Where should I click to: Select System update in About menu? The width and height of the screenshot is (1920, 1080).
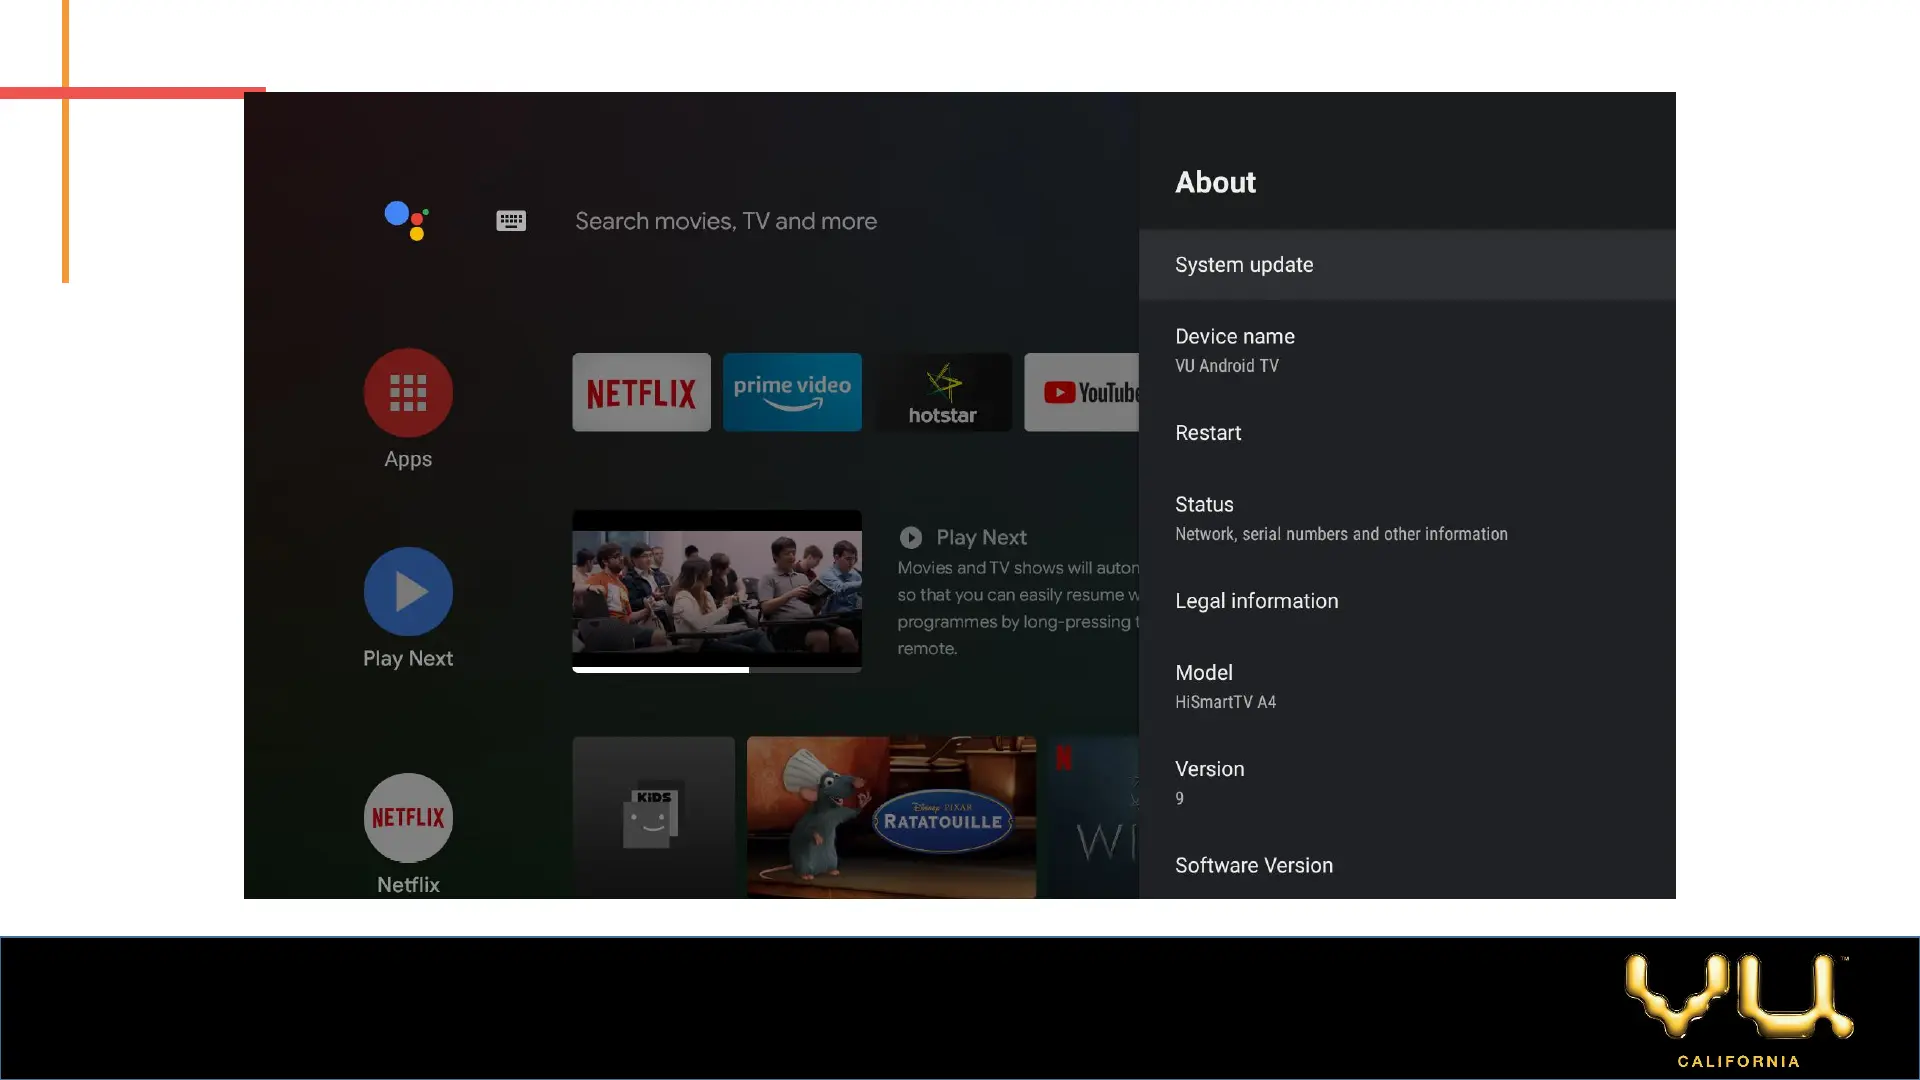pyautogui.click(x=1406, y=265)
